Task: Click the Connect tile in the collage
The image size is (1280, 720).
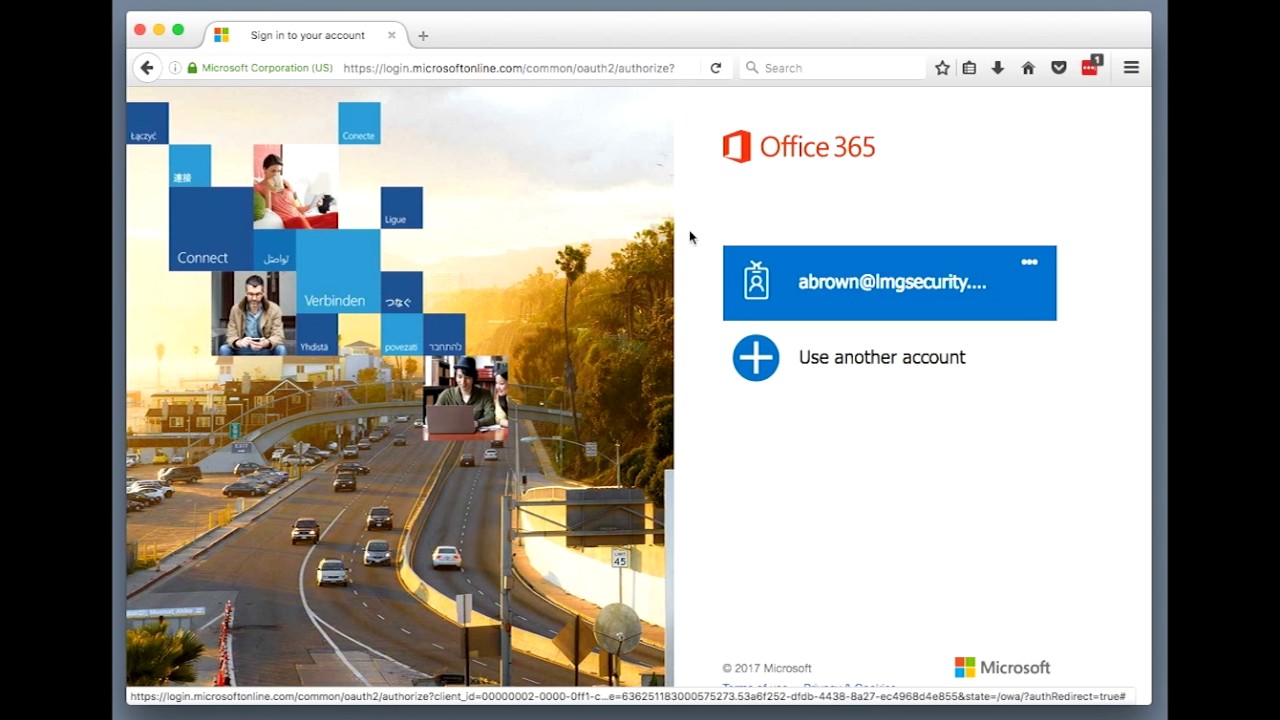Action: [x=211, y=229]
